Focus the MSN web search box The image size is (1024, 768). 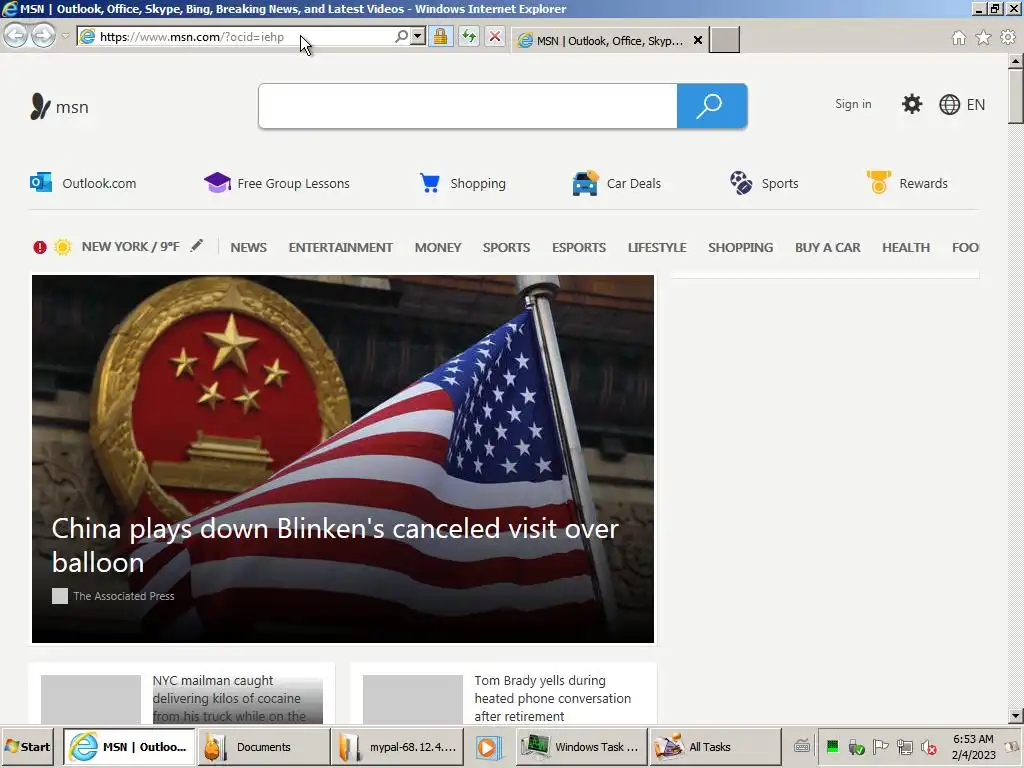468,106
